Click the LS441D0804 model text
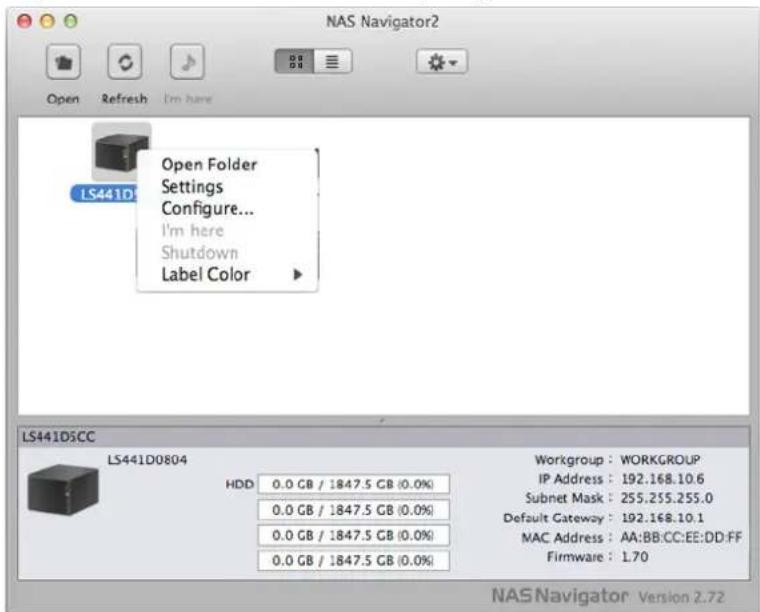The image size is (760, 612). click(147, 460)
